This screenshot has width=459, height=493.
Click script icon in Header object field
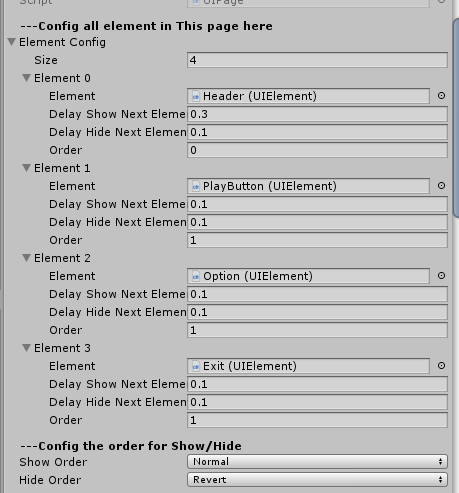click(x=196, y=96)
